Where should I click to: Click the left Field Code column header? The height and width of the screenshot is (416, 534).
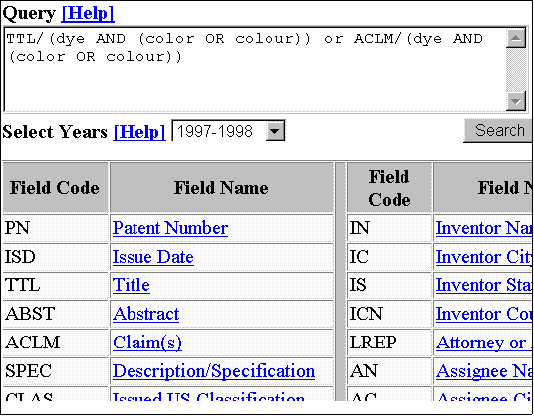[x=56, y=188]
